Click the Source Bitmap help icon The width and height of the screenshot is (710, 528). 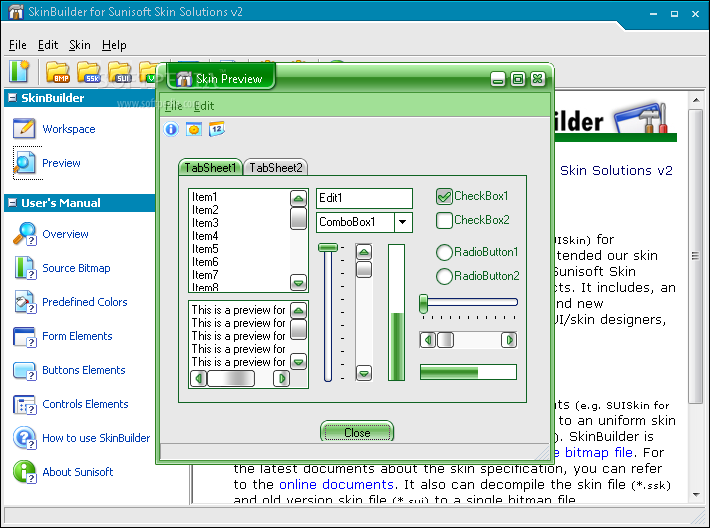point(24,268)
